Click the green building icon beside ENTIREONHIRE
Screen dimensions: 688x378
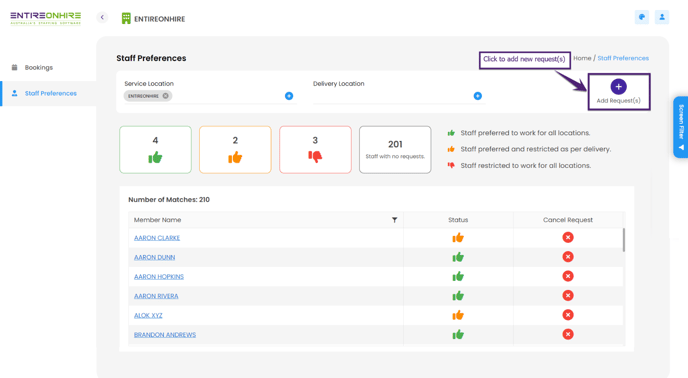coord(126,18)
